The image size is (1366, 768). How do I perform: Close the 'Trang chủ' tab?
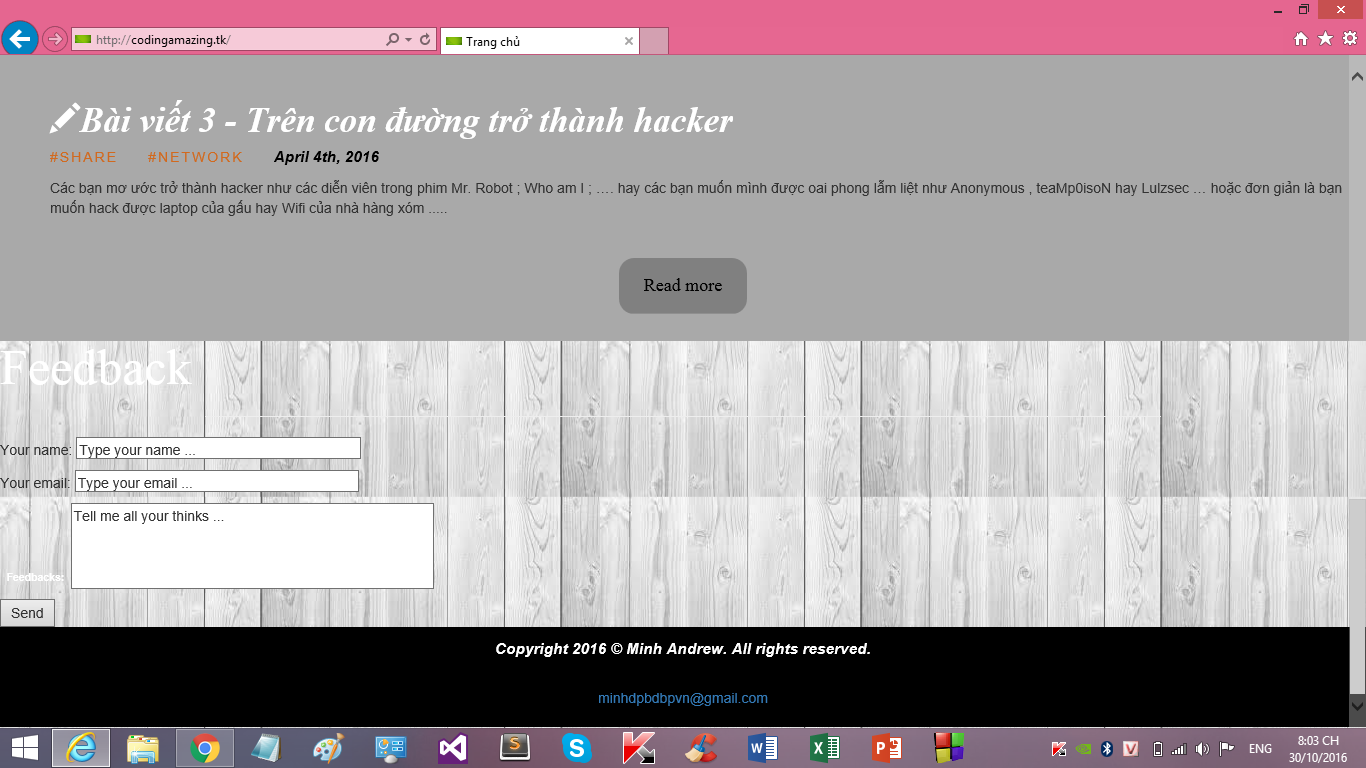[x=629, y=42]
